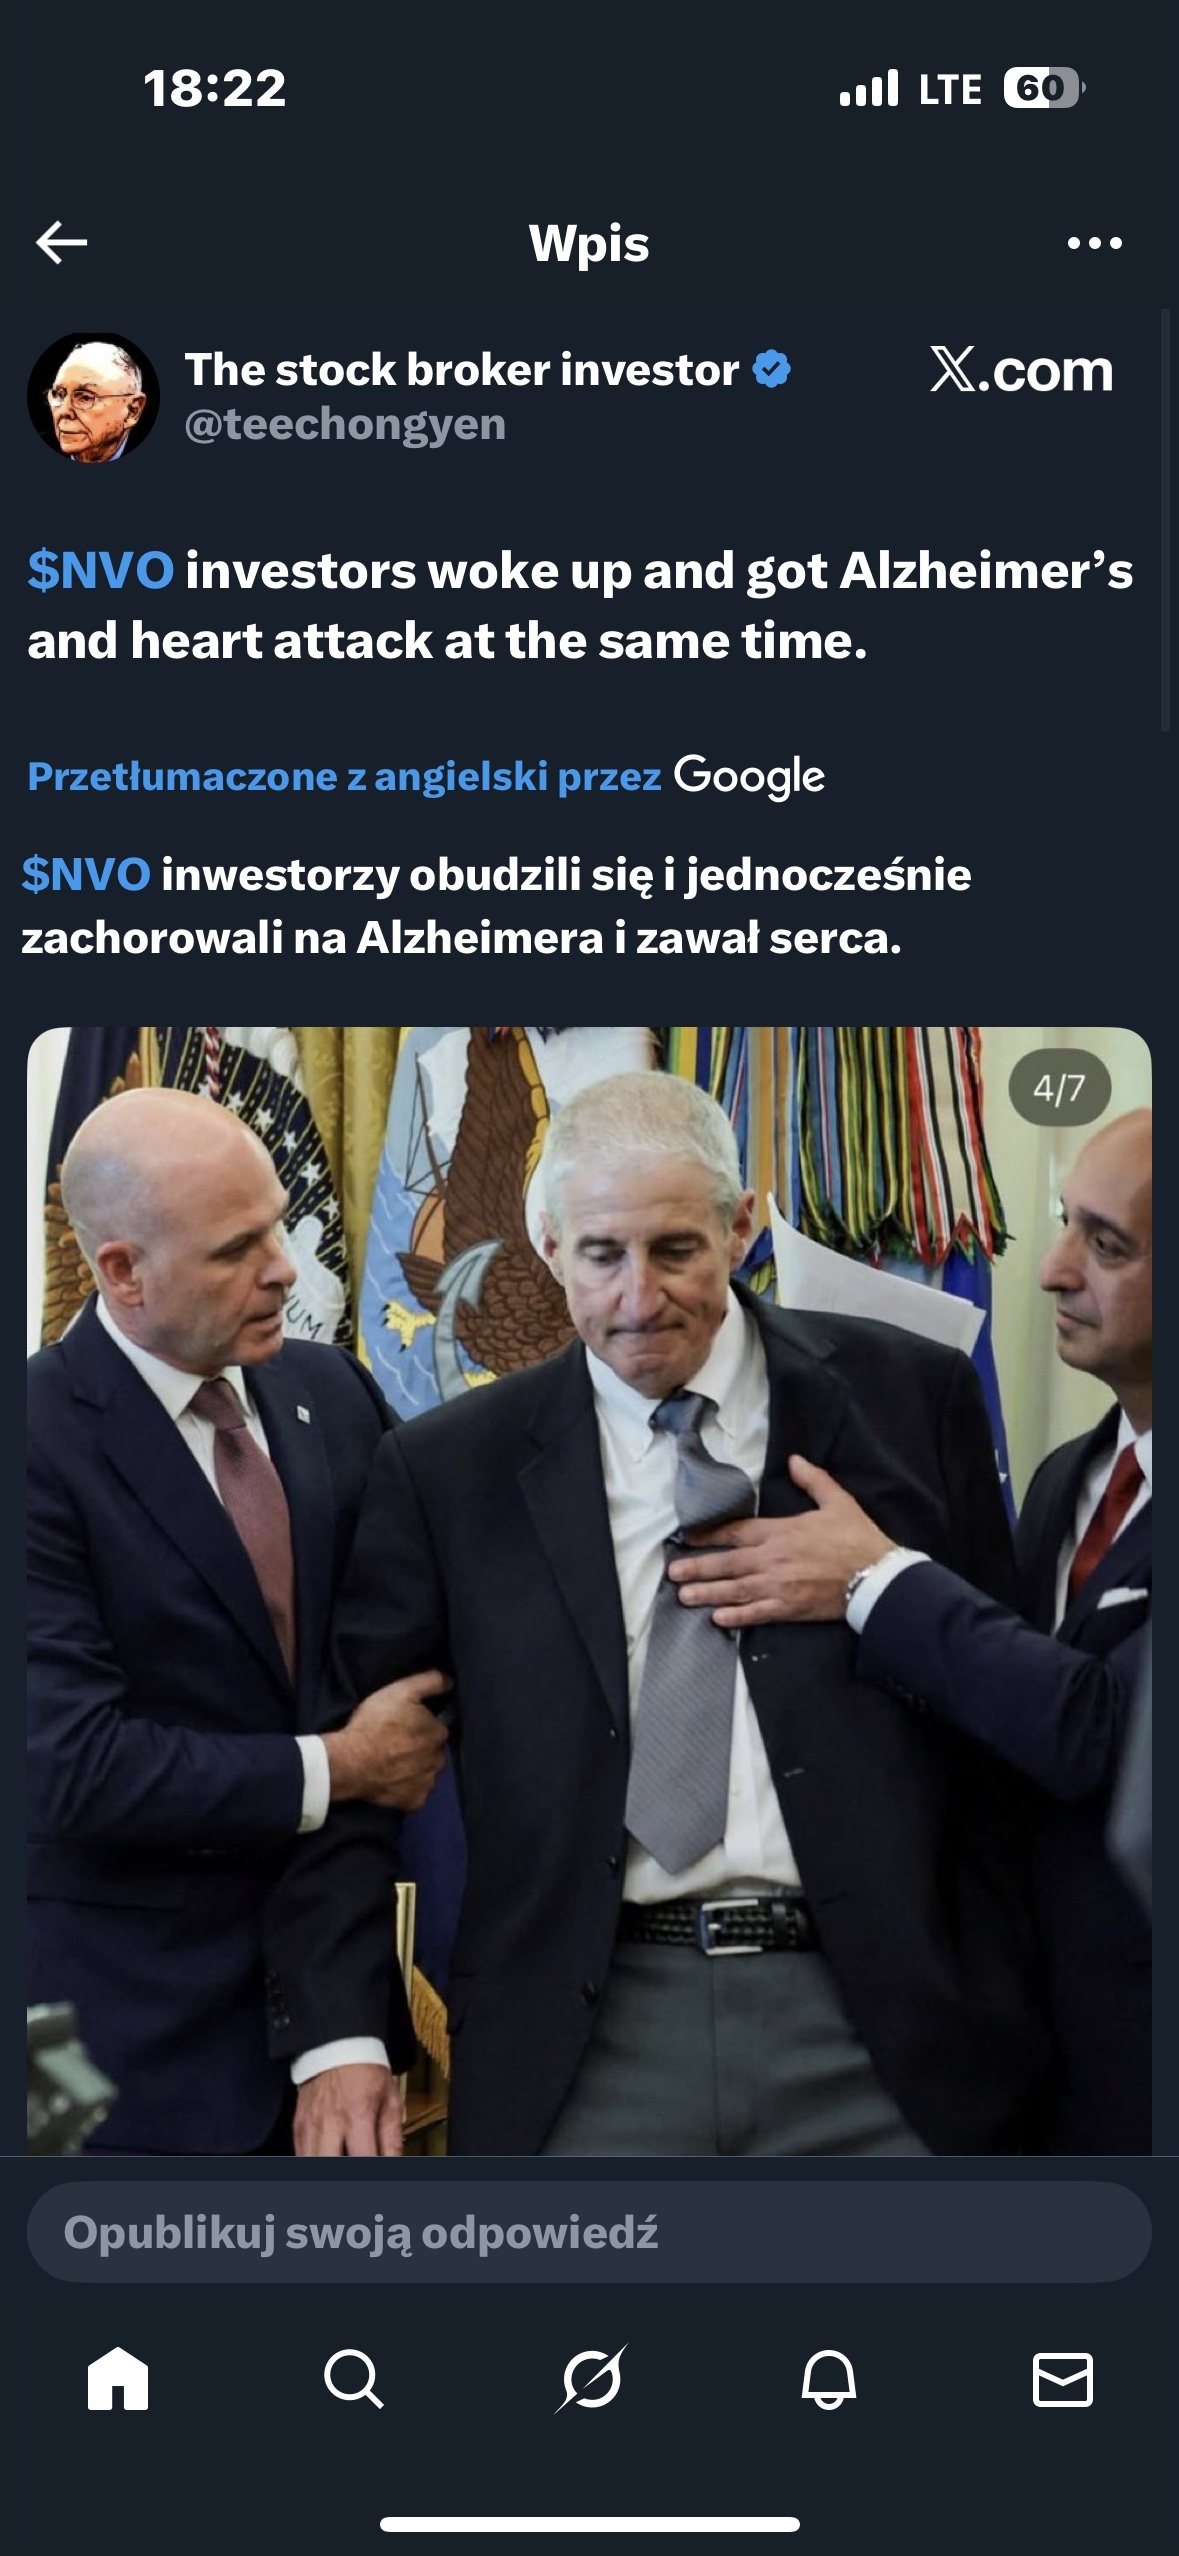Screen dimensions: 1179x2556
Task: Tap the 4/7 image counter badge
Action: 1059,1088
